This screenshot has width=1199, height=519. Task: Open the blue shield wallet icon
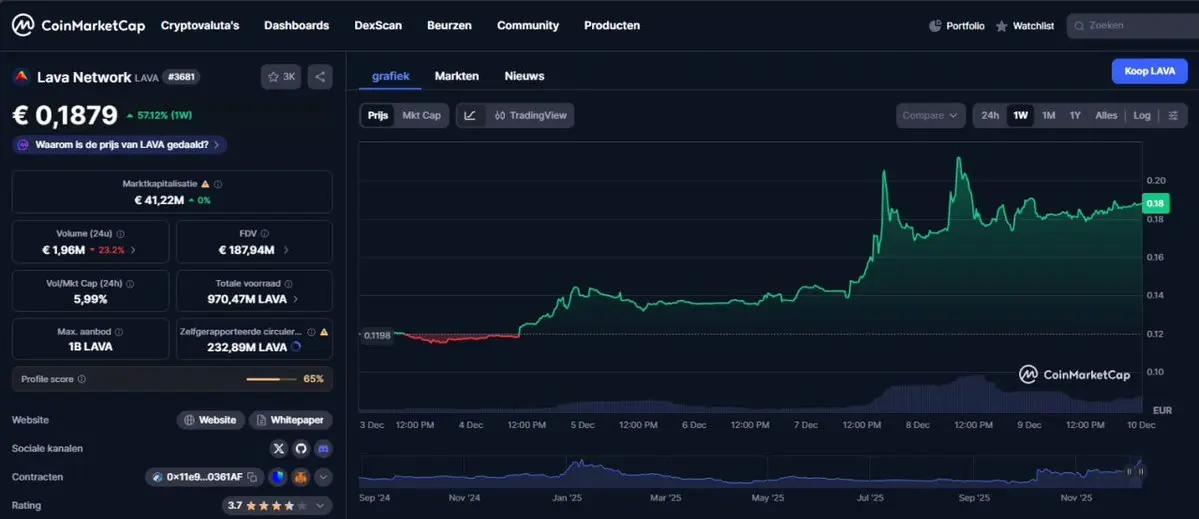click(x=278, y=477)
